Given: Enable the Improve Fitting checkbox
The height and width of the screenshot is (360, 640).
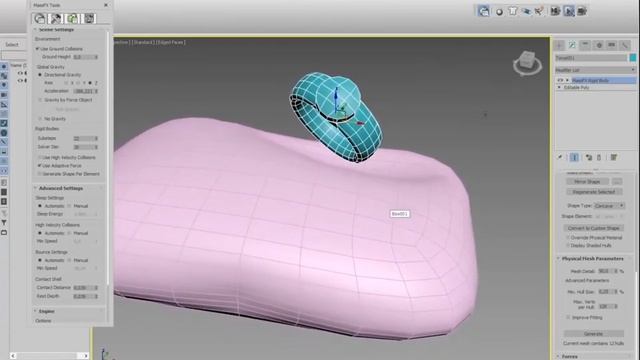Looking at the screenshot, I should point(568,317).
